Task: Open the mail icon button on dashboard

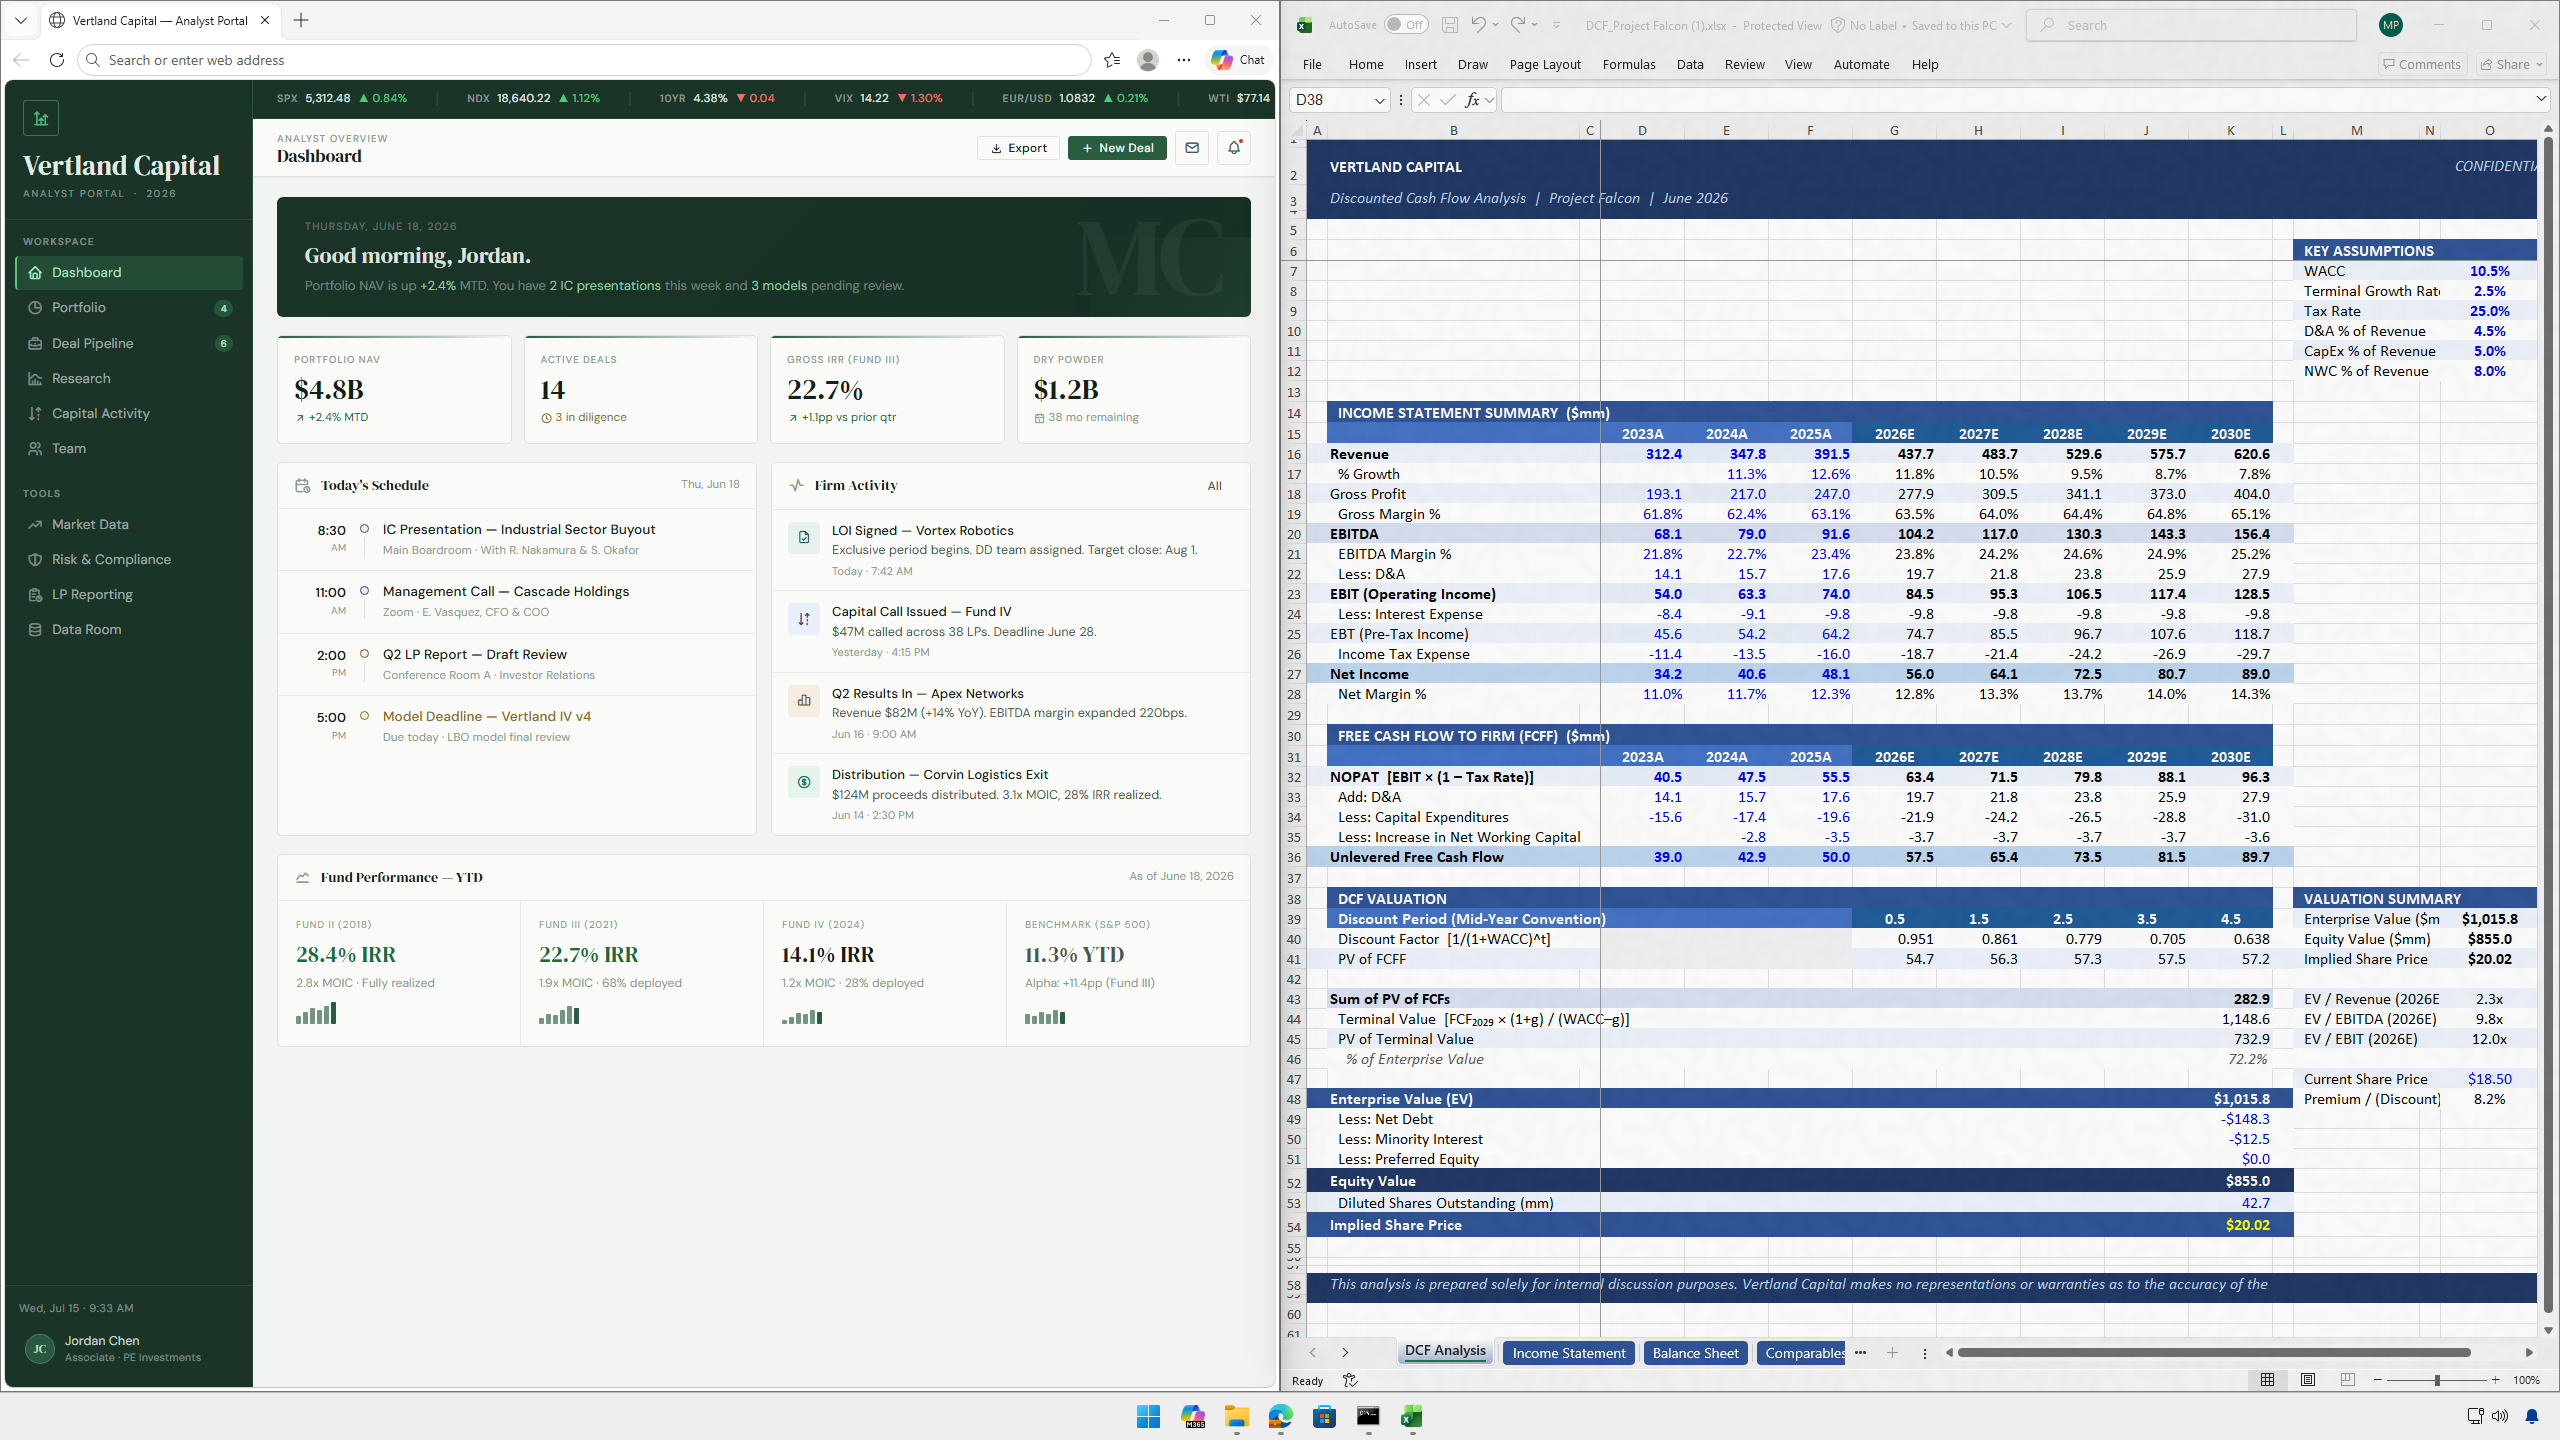Action: [x=1192, y=148]
